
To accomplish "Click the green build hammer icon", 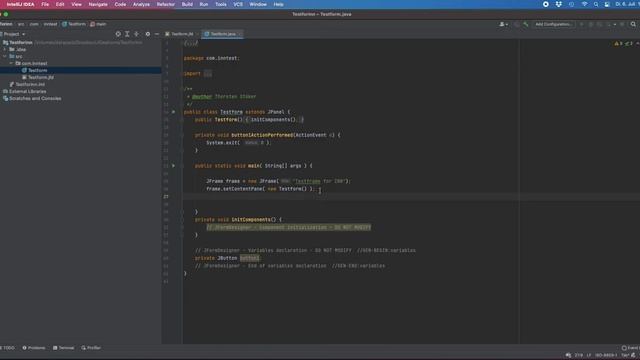I will pyautogui.click(x=526, y=24).
